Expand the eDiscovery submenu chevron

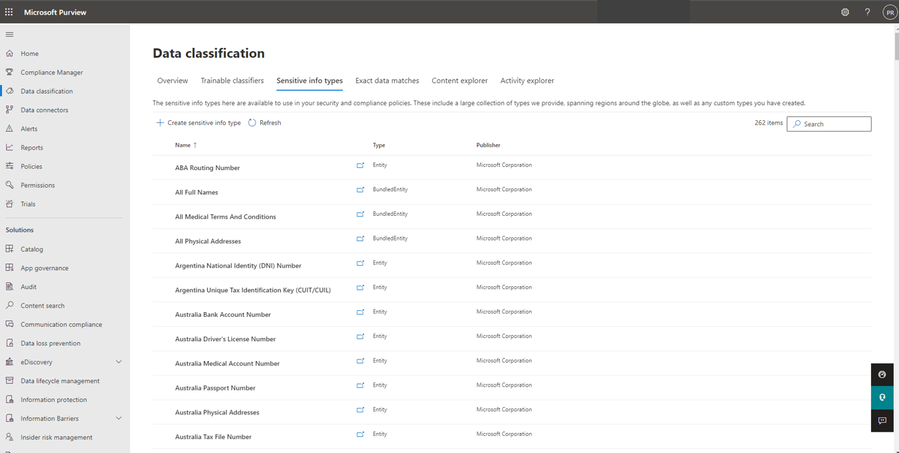click(119, 362)
